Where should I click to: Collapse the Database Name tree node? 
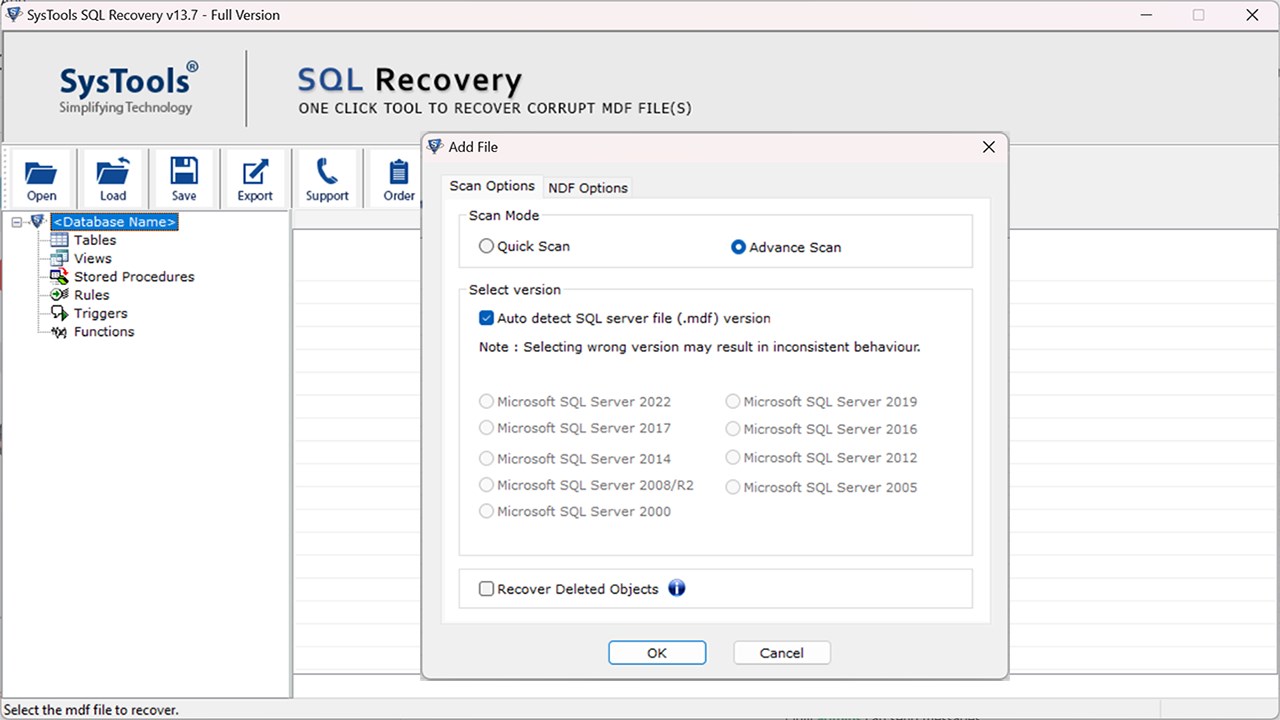click(x=17, y=222)
